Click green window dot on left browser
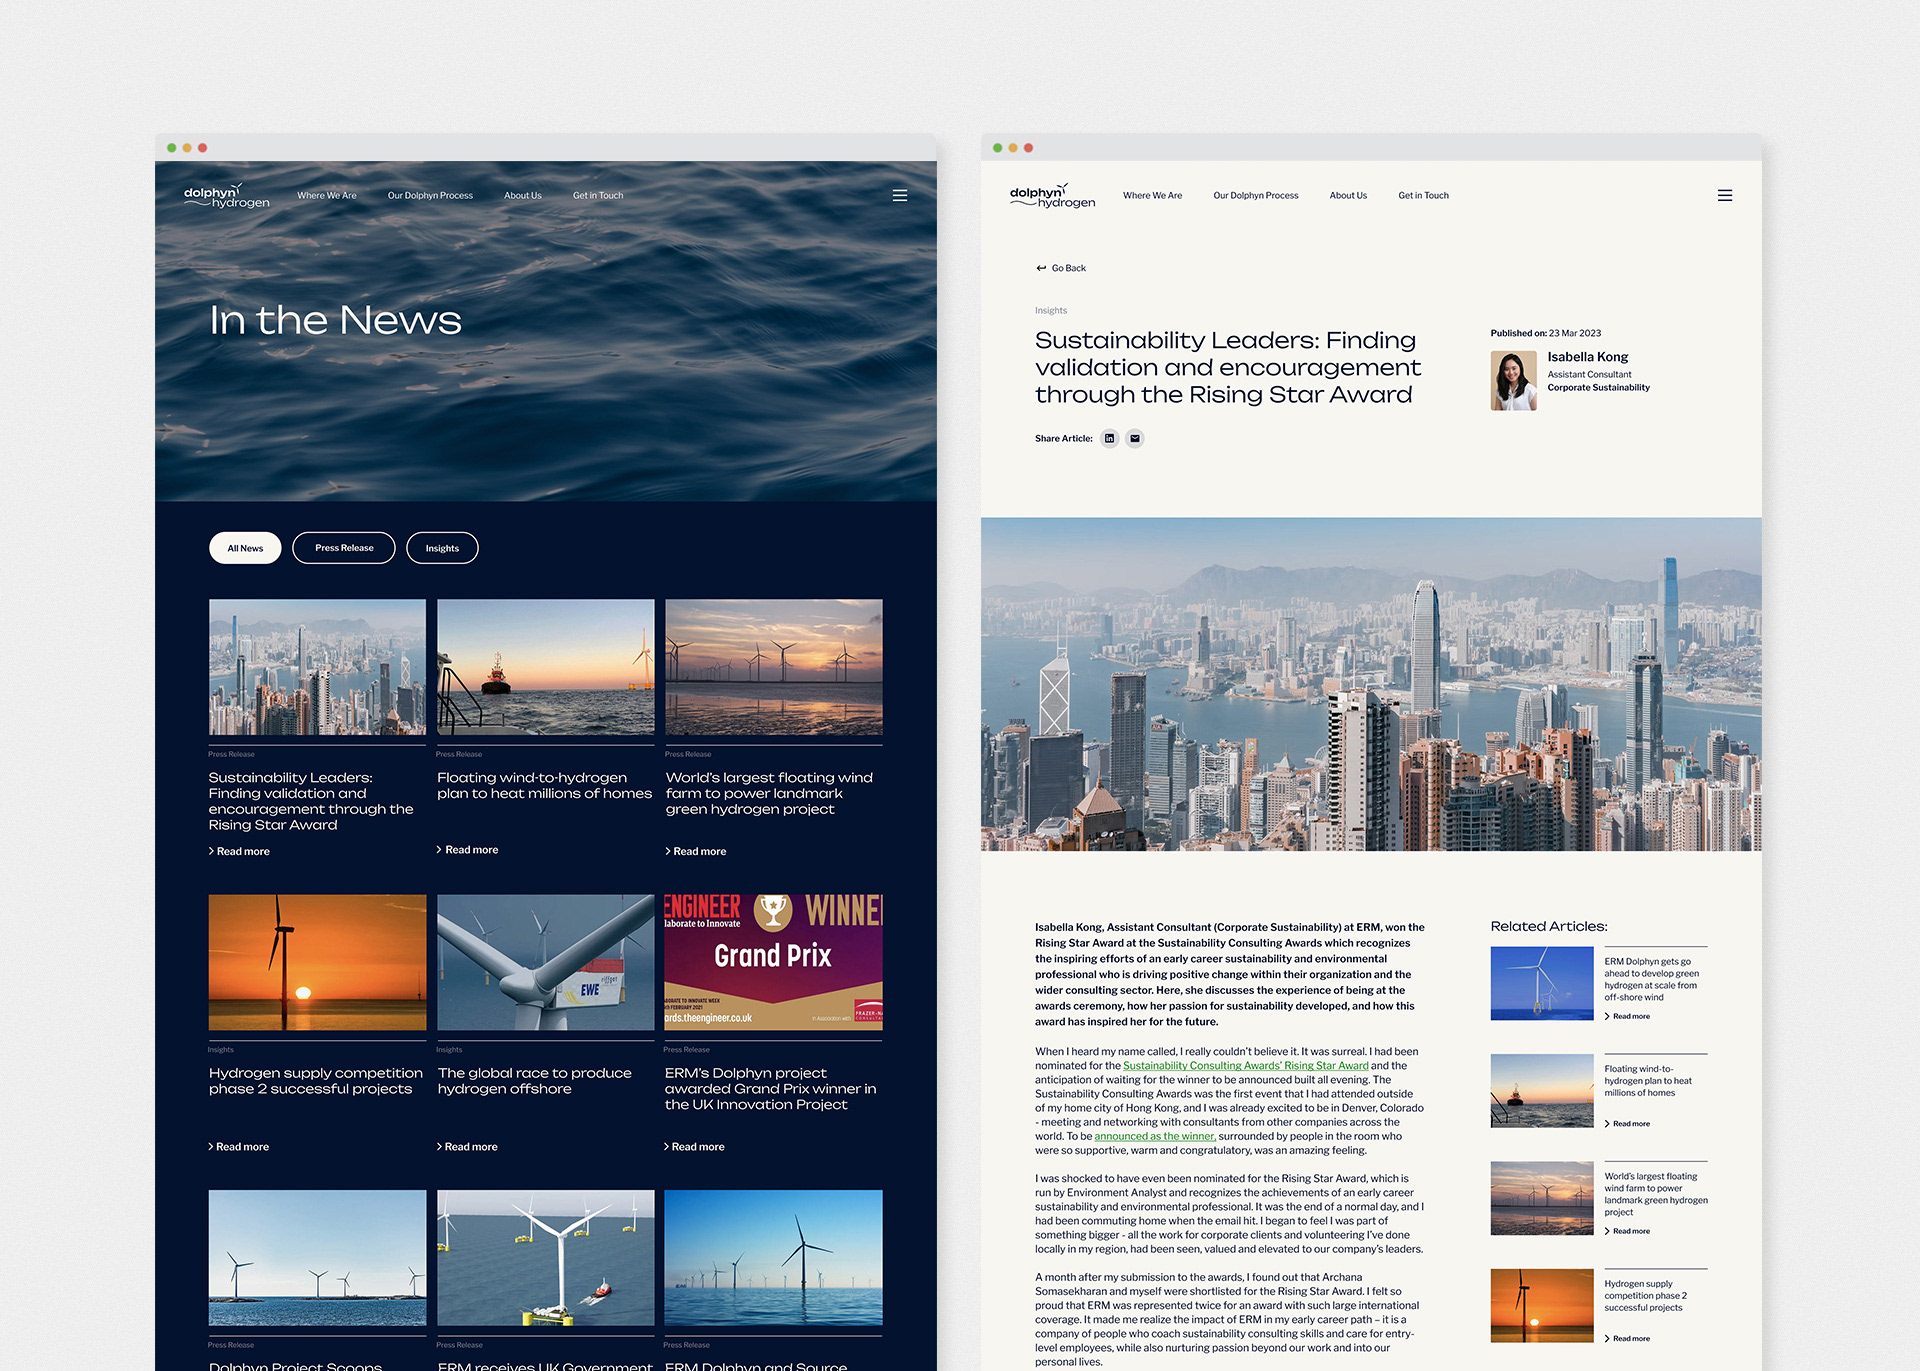 point(172,147)
